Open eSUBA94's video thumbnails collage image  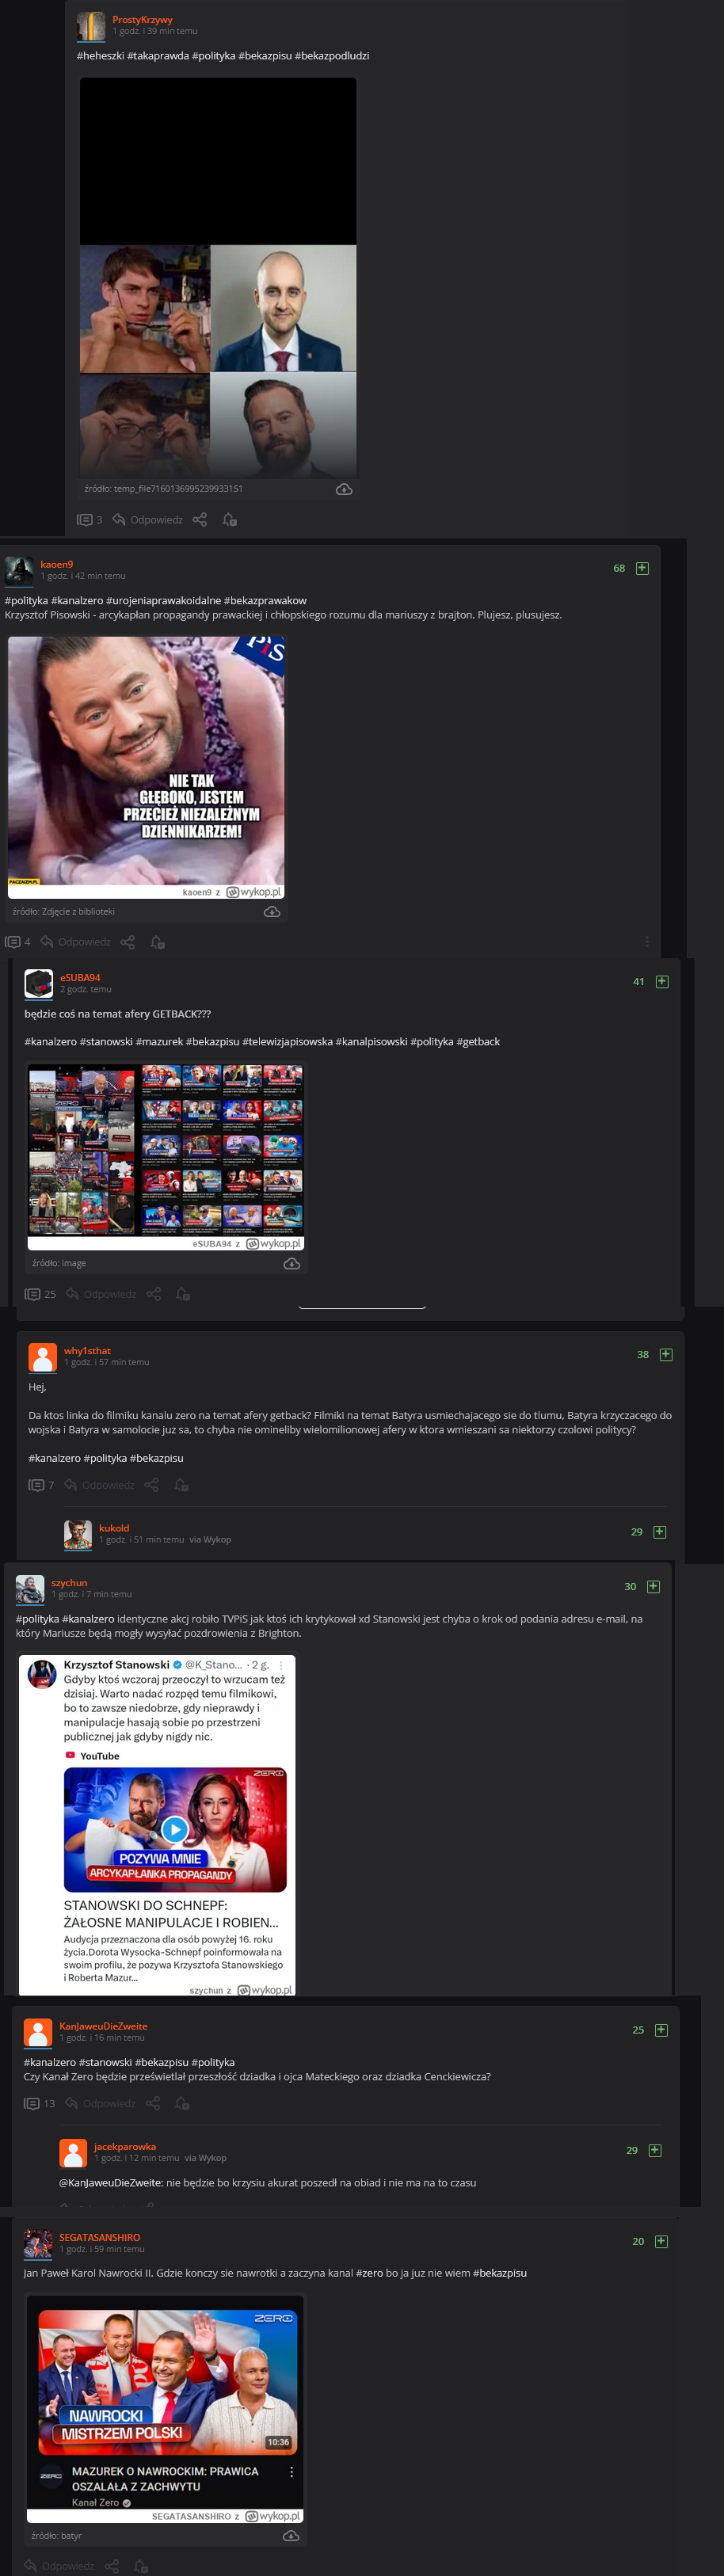(166, 1157)
